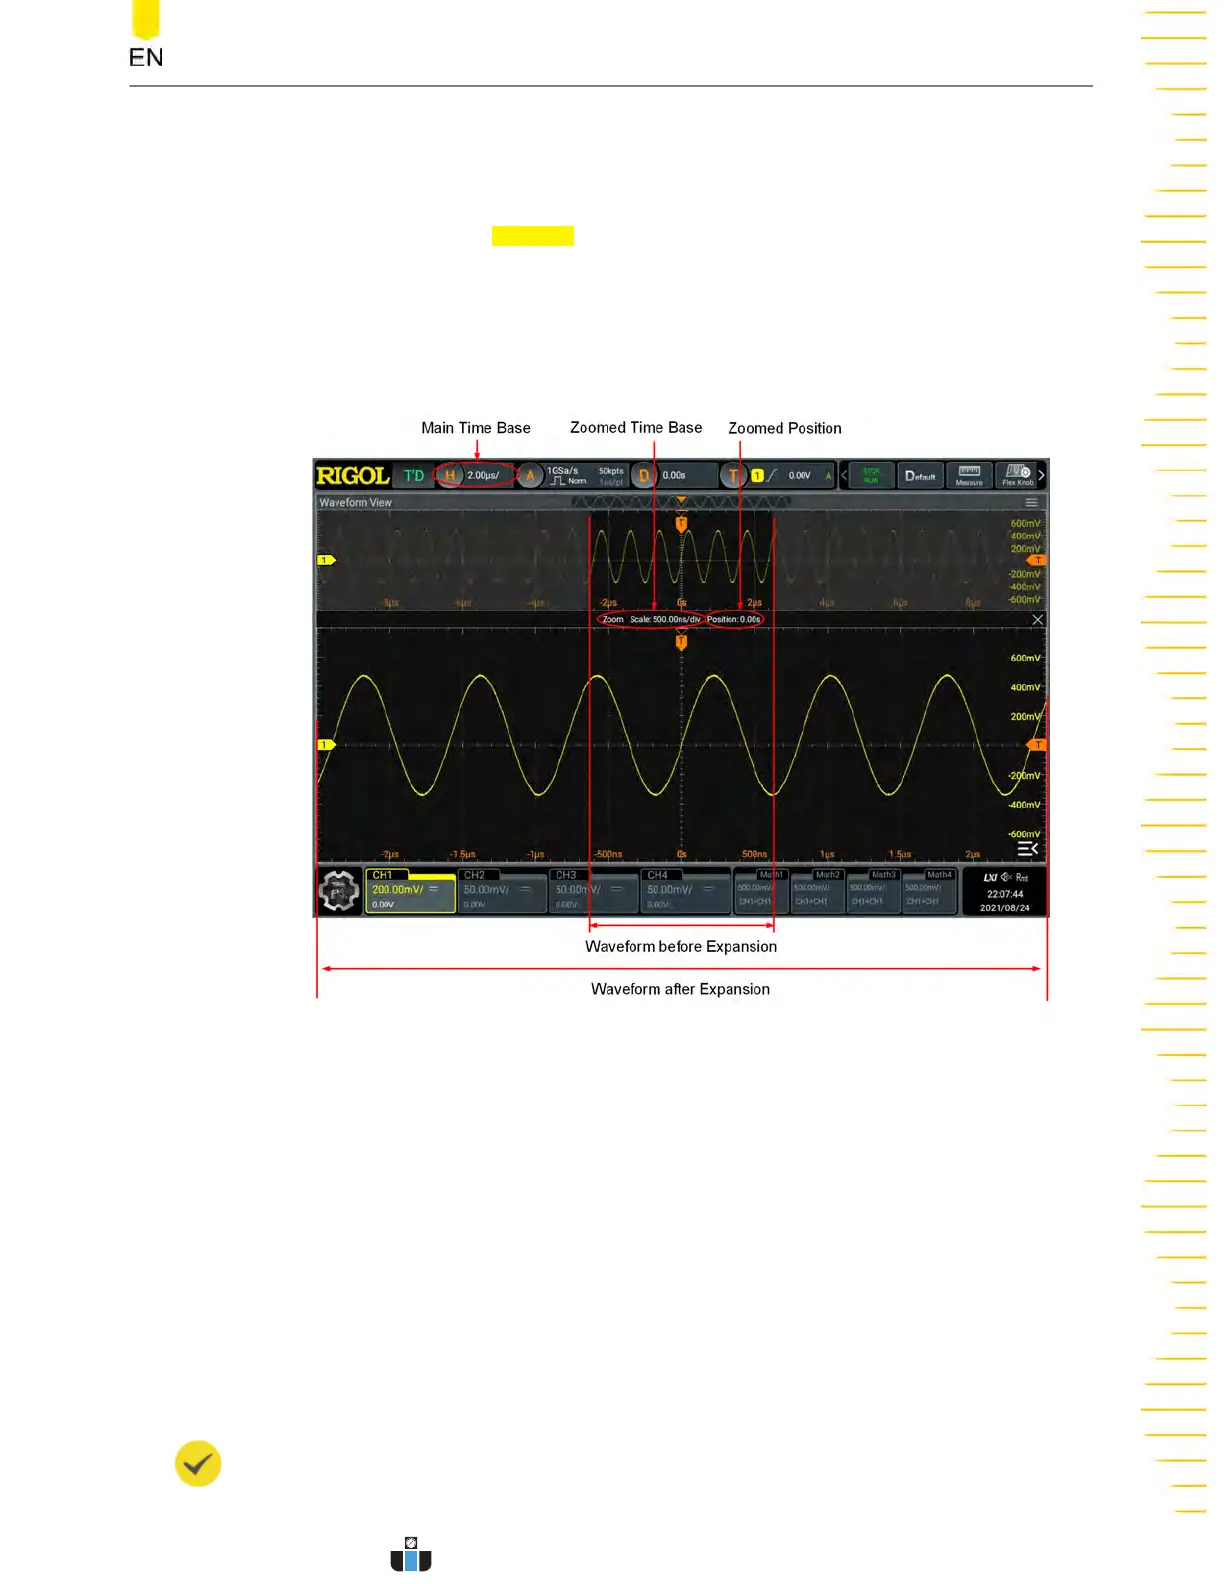Select the zoom Scale 500.00ns/div value

[665, 620]
